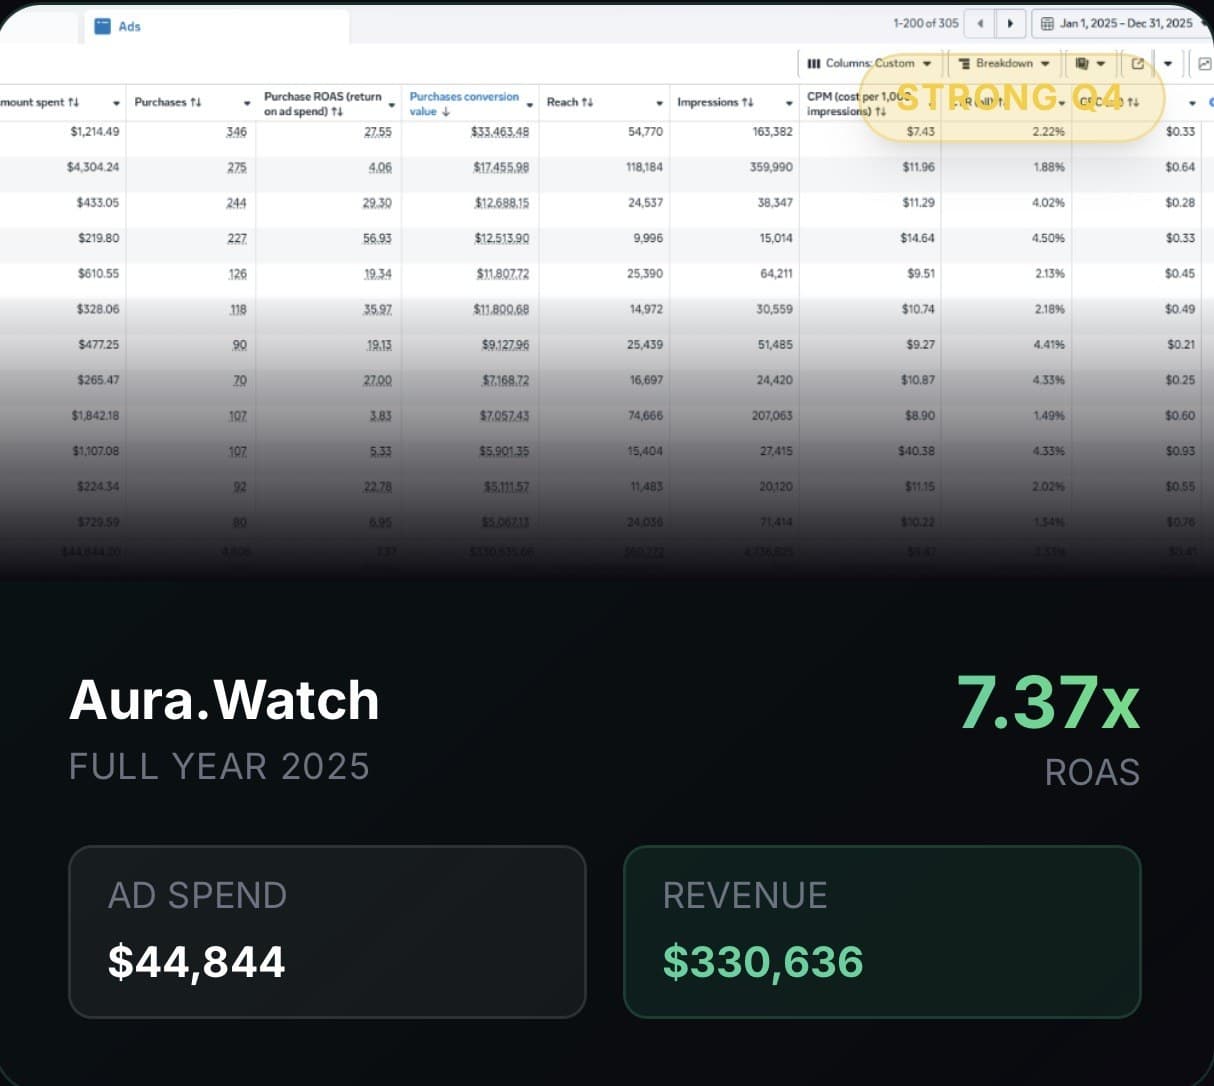Sort by the Purchases column header

click(167, 102)
